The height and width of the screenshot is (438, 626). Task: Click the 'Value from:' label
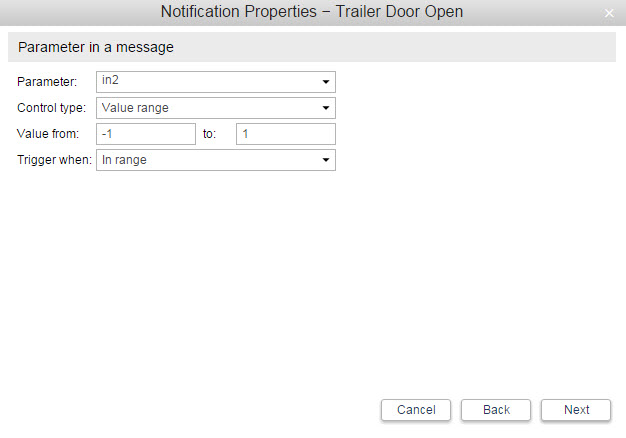pyautogui.click(x=48, y=134)
